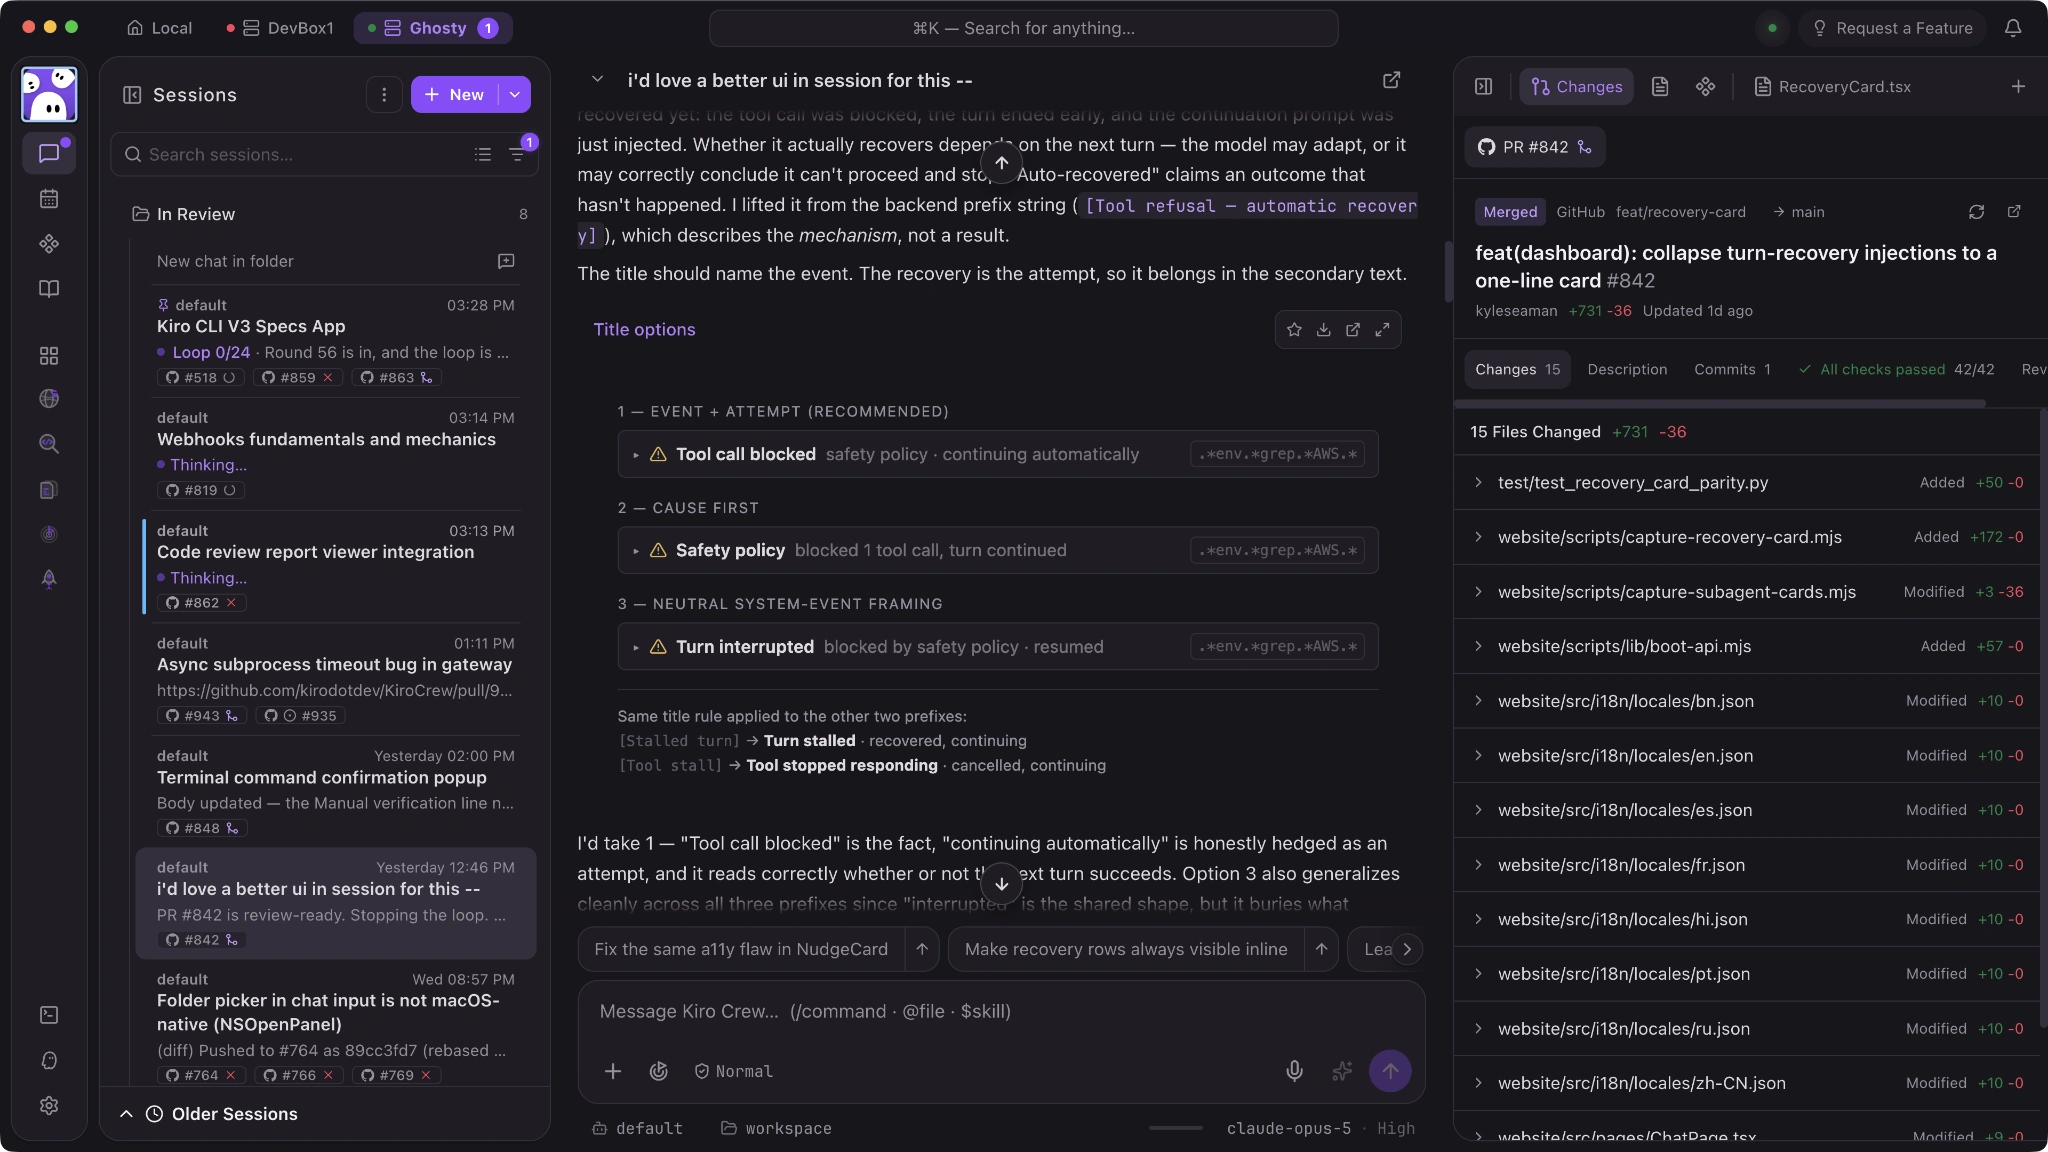Open sessions options three-dot menu

coord(384,95)
